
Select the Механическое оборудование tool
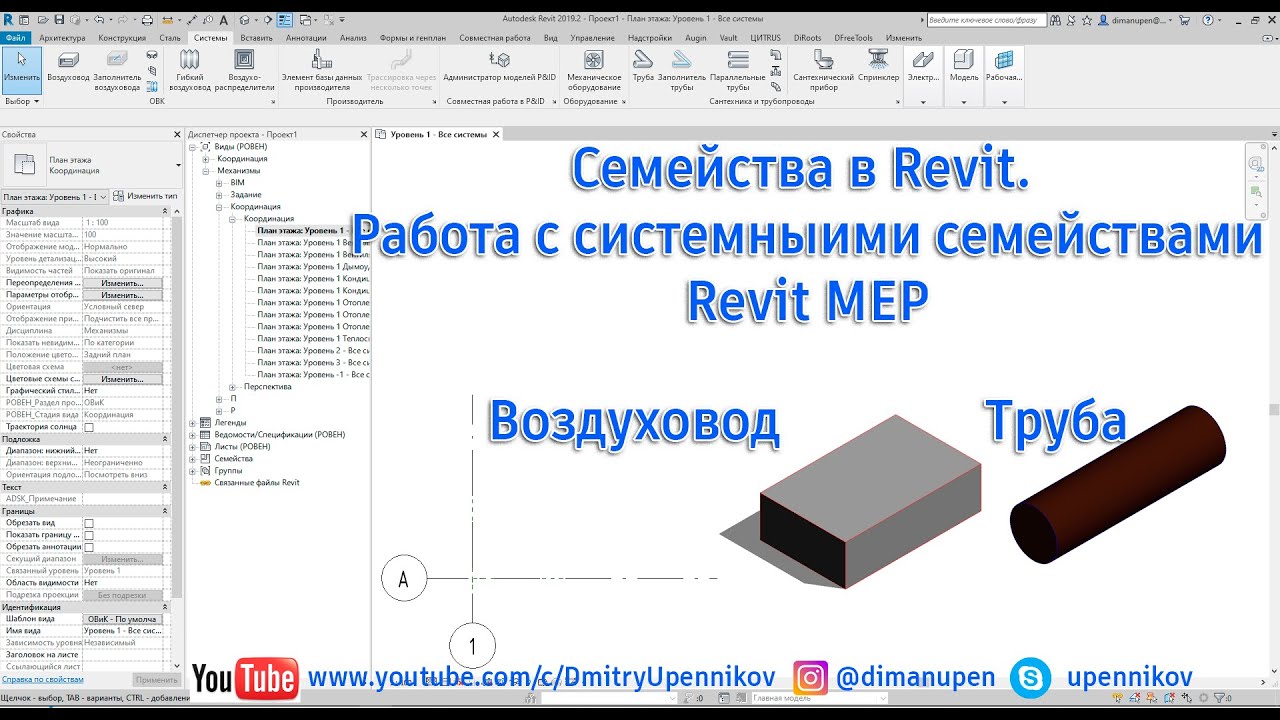tap(593, 70)
